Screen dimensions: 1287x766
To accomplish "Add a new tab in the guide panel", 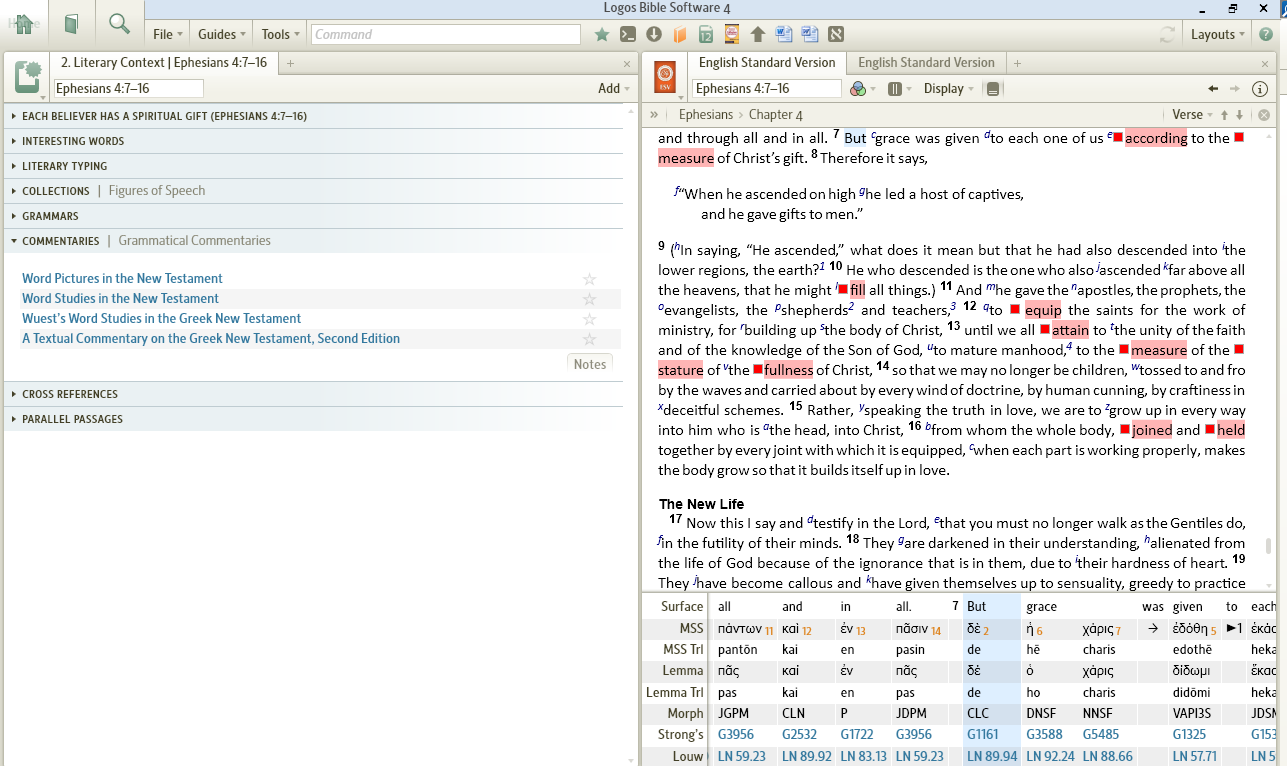I will coord(291,63).
